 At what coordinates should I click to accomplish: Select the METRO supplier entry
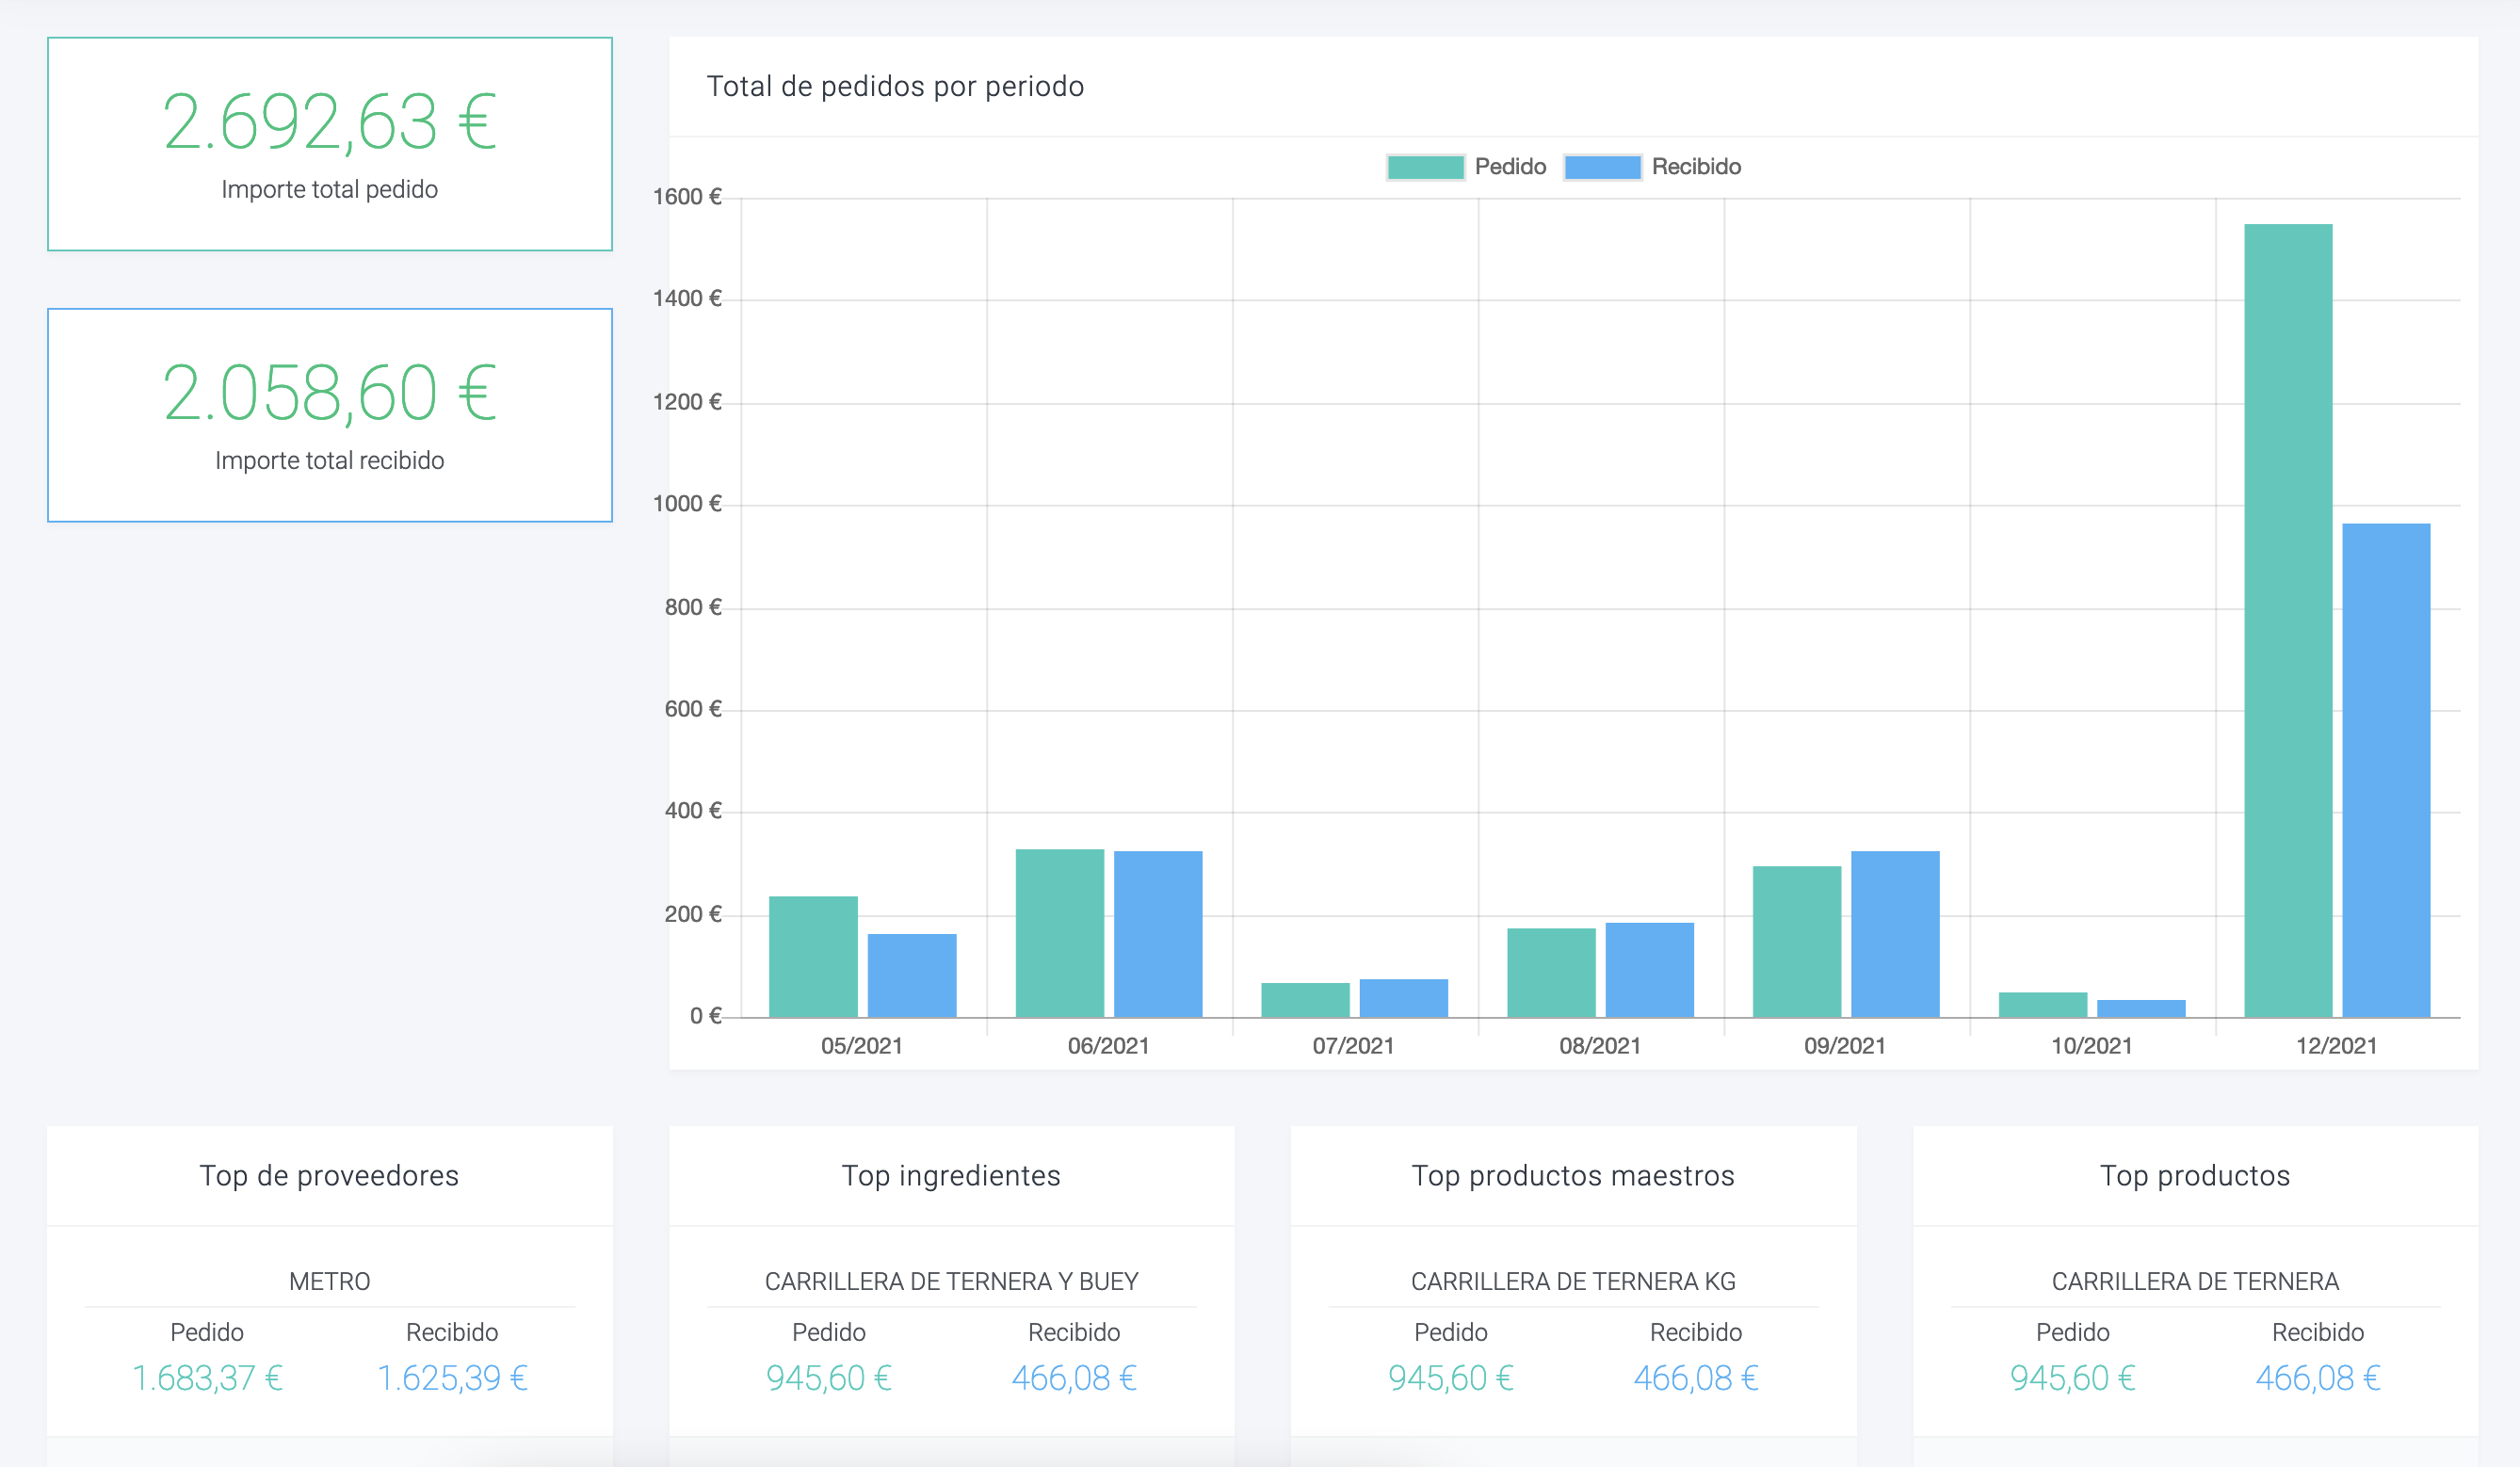(329, 1281)
